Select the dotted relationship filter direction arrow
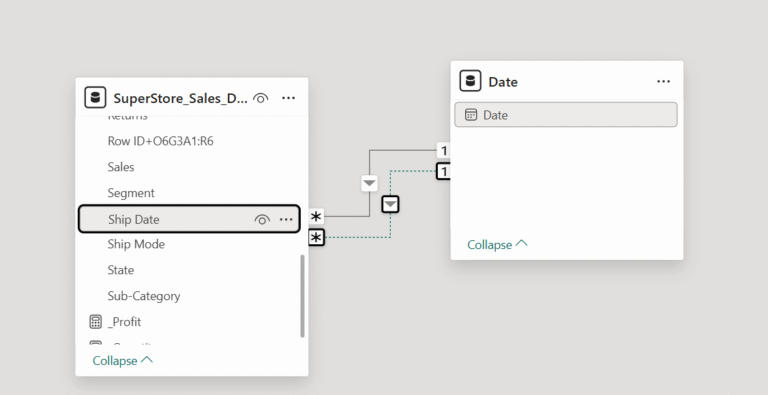This screenshot has width=768, height=395. coord(390,204)
